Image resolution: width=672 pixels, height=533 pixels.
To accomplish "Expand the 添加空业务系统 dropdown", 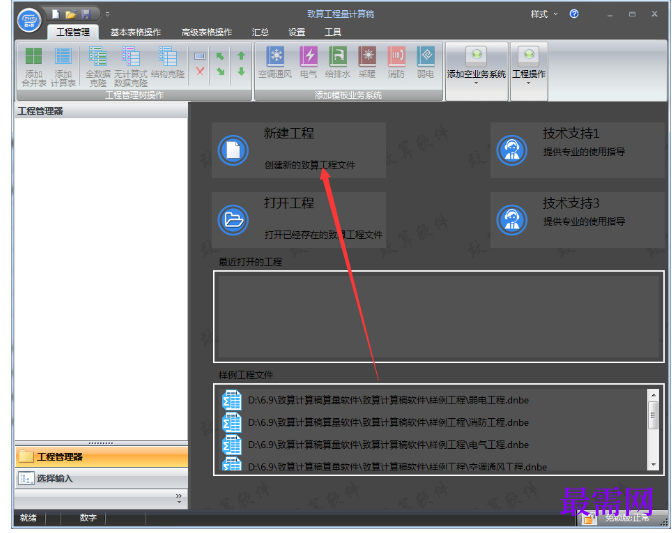I will [x=477, y=71].
